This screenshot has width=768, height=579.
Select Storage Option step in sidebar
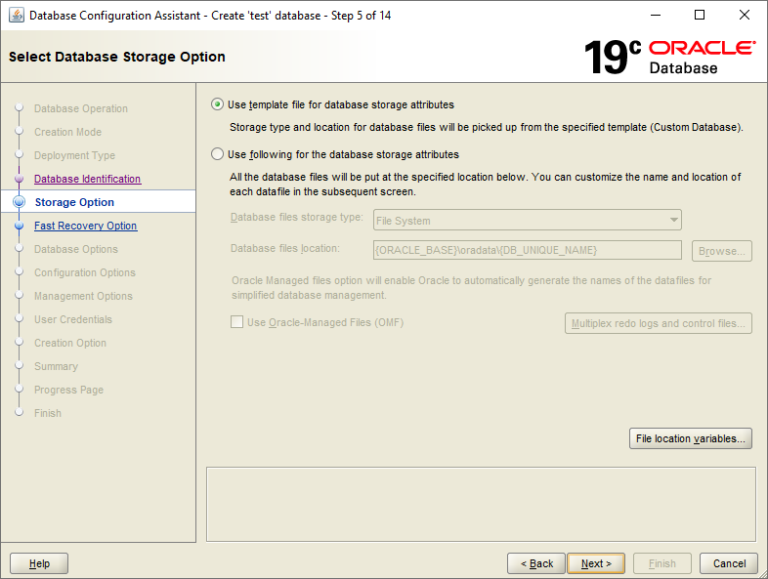tap(74, 202)
